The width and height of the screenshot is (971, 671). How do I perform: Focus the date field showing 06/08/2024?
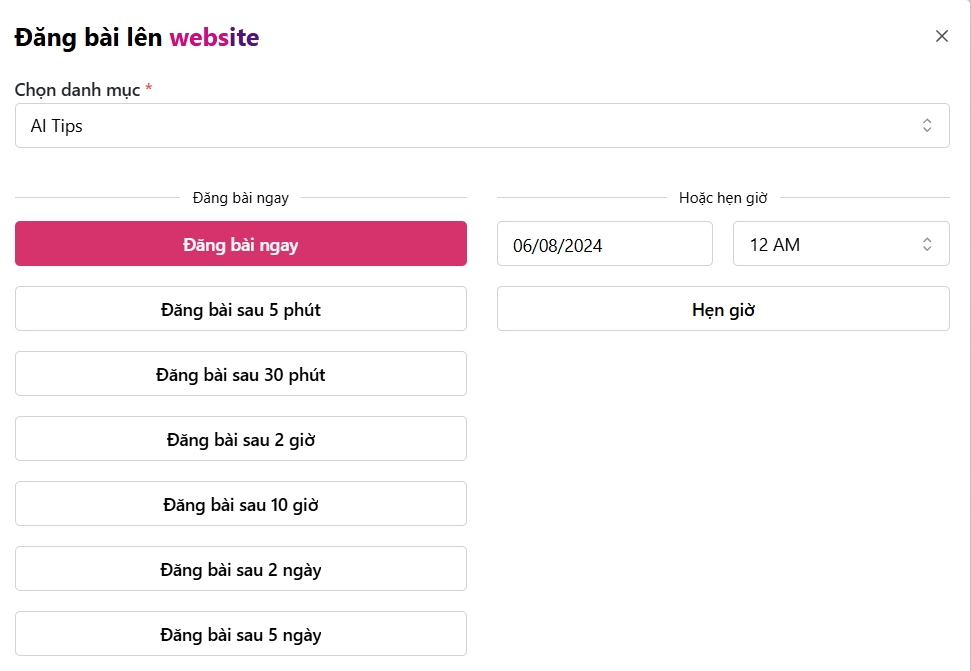(x=604, y=244)
